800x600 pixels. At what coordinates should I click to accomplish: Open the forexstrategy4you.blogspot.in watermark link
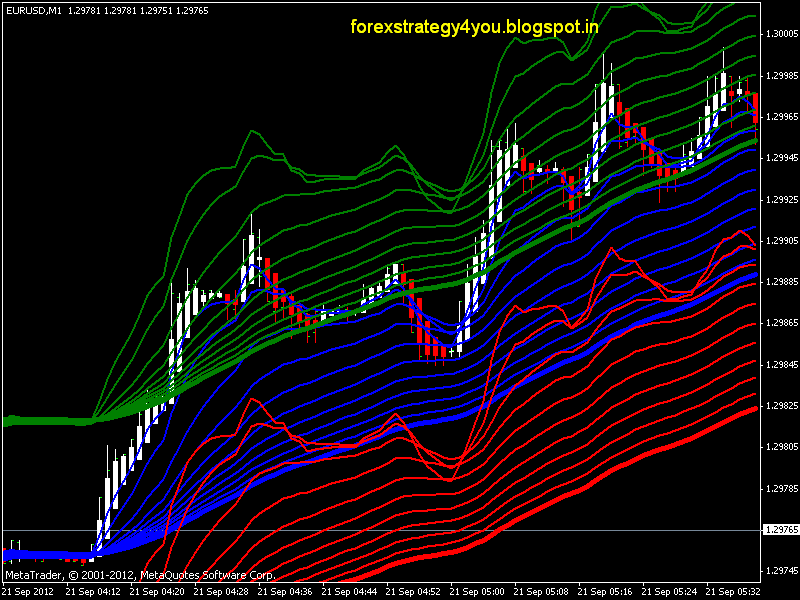pos(475,26)
